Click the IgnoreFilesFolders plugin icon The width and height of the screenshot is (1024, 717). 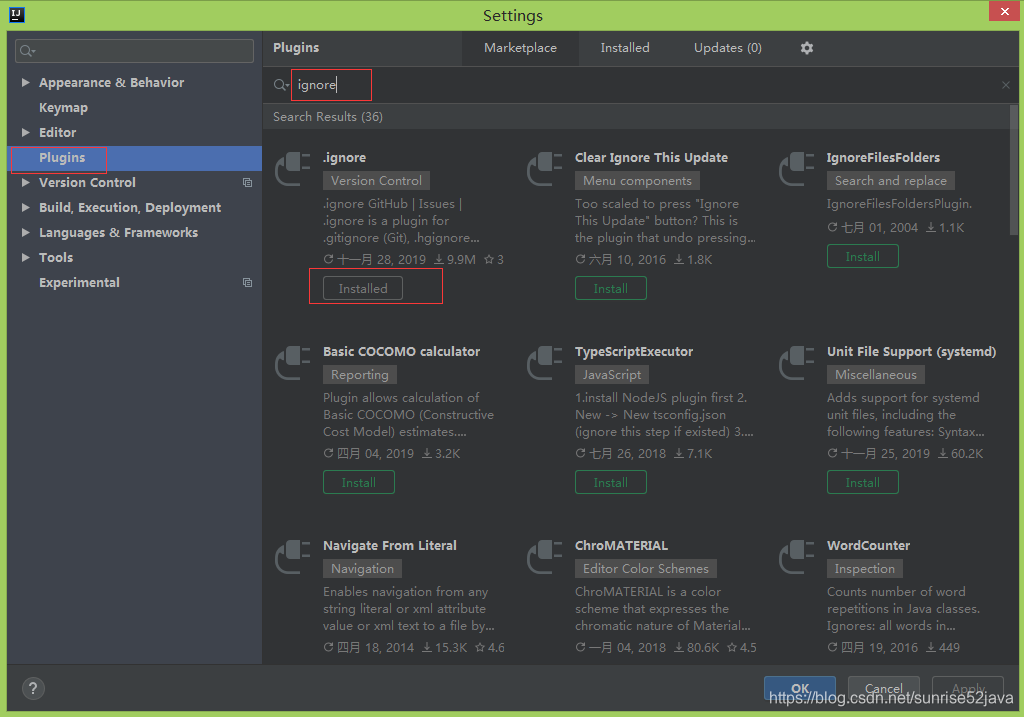(x=796, y=168)
